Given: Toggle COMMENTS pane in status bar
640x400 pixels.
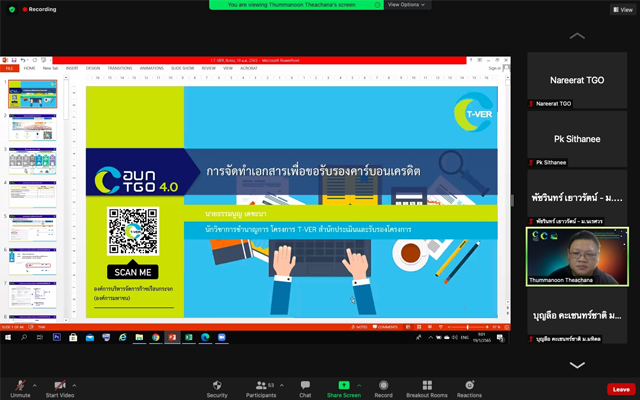Looking at the screenshot, I should 385,327.
